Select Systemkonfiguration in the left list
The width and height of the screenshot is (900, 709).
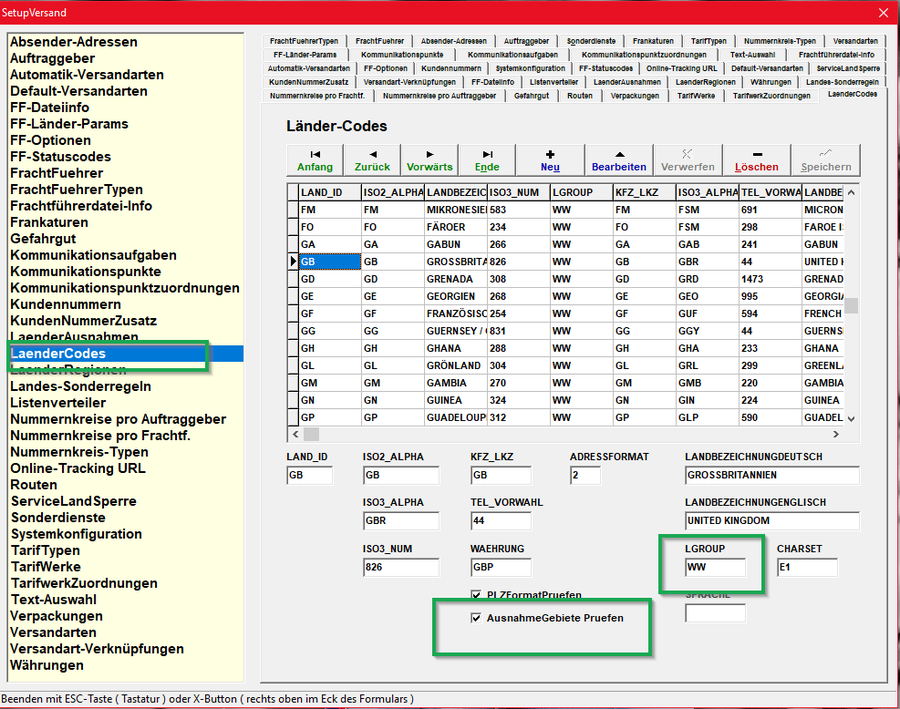click(x=75, y=534)
